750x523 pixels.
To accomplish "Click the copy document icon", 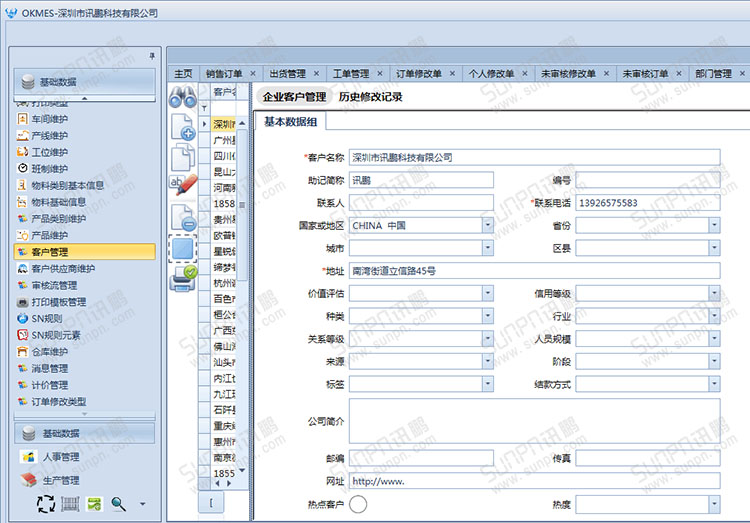I will coord(182,156).
